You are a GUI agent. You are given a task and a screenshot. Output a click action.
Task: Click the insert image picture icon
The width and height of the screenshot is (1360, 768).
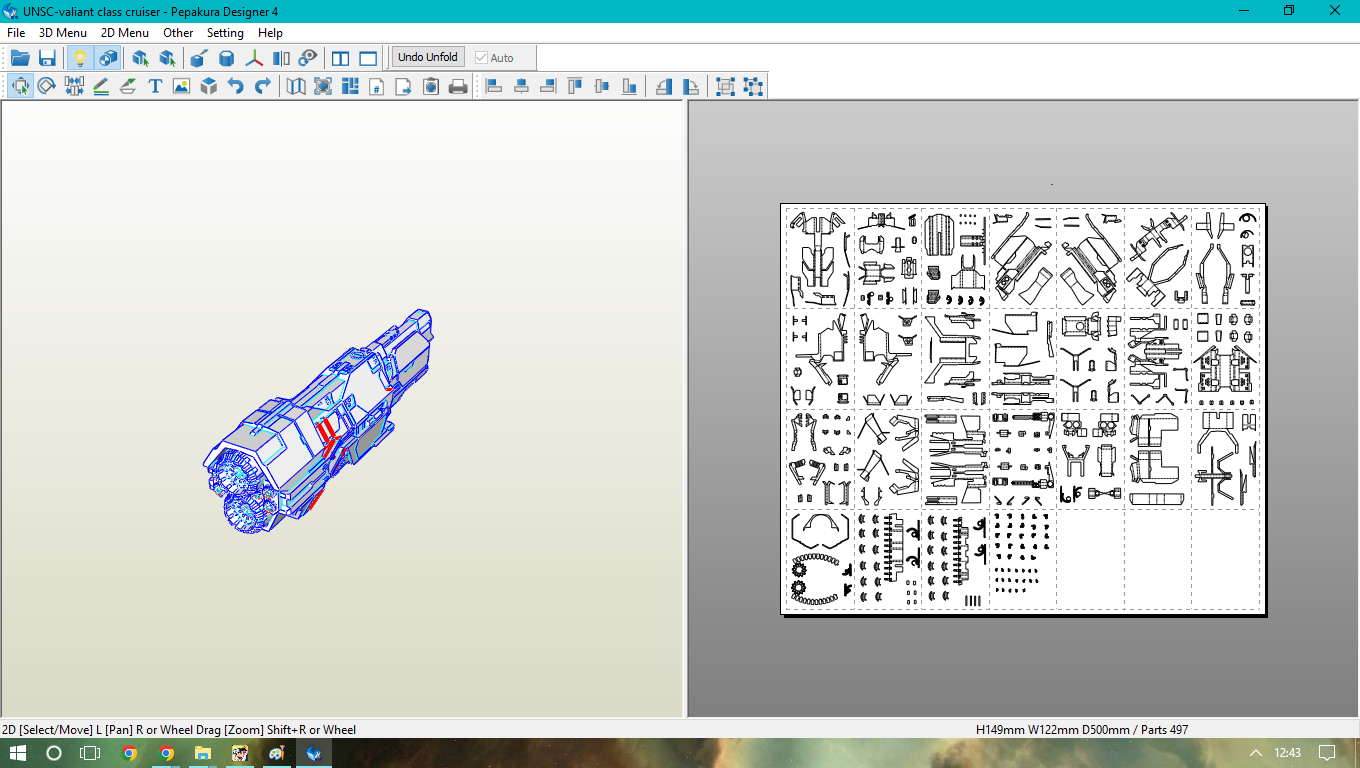click(x=181, y=86)
